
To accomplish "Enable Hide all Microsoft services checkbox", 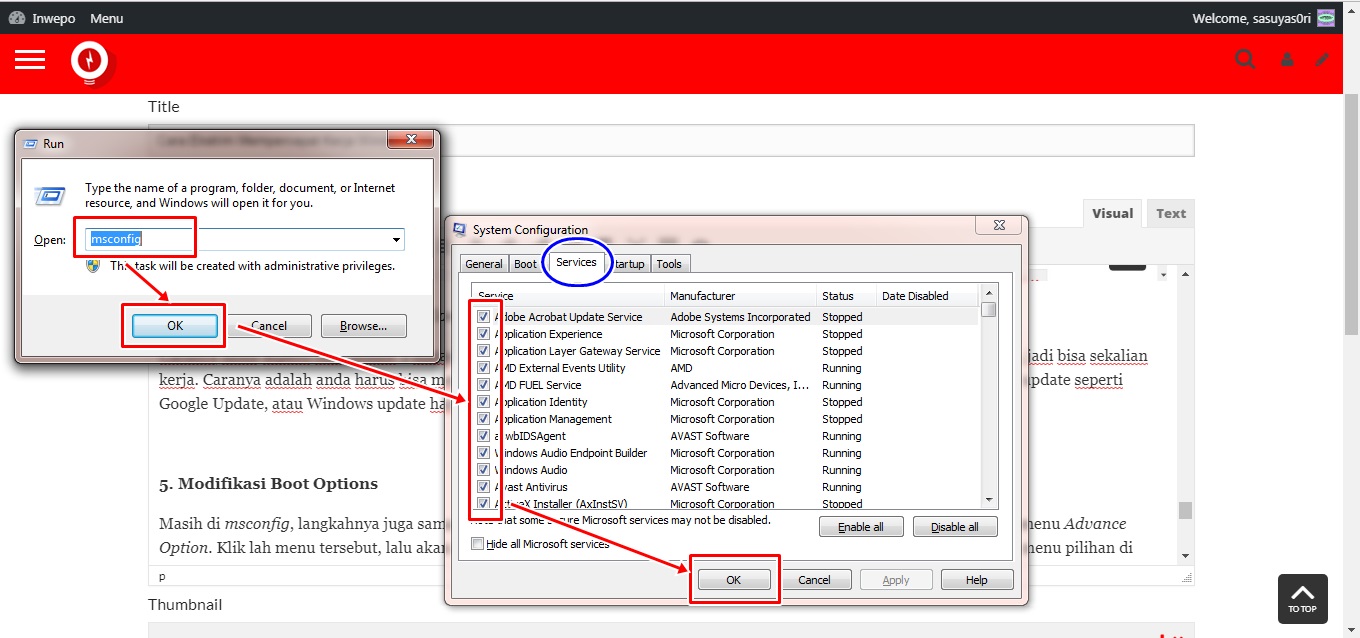I will click(477, 544).
